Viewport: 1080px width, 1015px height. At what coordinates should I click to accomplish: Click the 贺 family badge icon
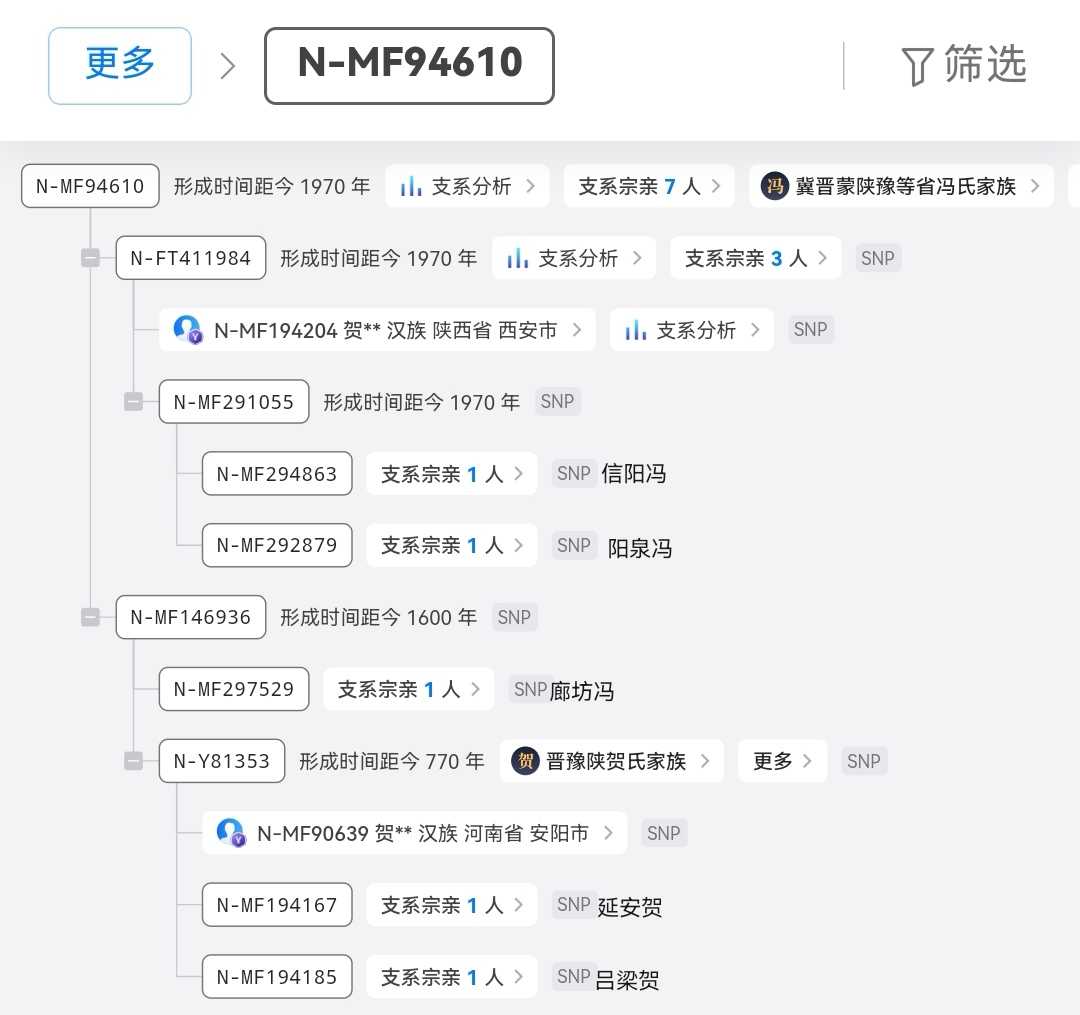point(525,761)
